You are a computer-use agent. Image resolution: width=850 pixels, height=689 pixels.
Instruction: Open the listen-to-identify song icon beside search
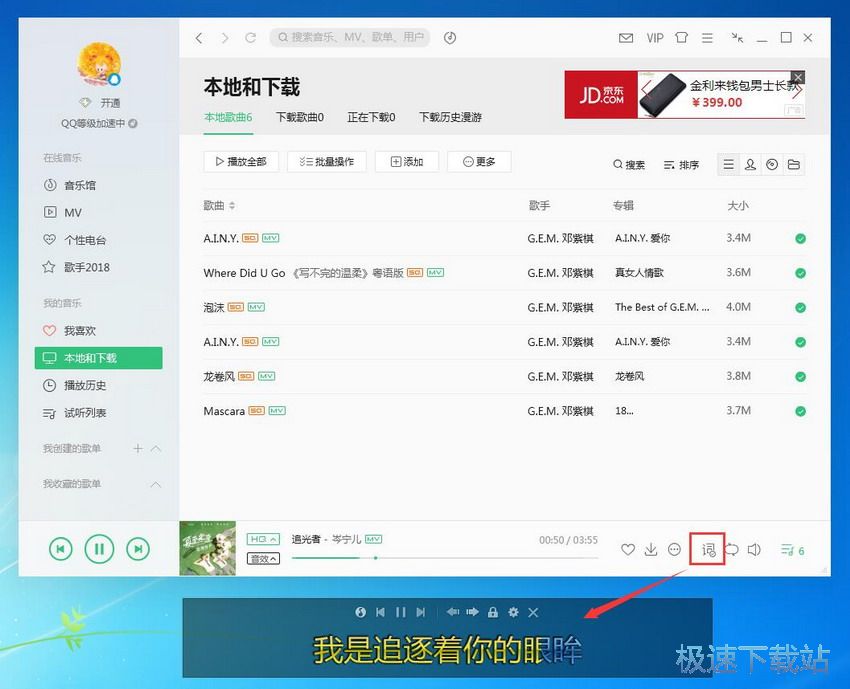(x=450, y=38)
